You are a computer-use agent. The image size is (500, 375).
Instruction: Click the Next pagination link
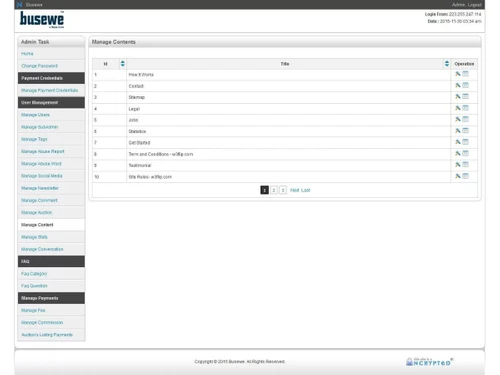pyautogui.click(x=294, y=190)
